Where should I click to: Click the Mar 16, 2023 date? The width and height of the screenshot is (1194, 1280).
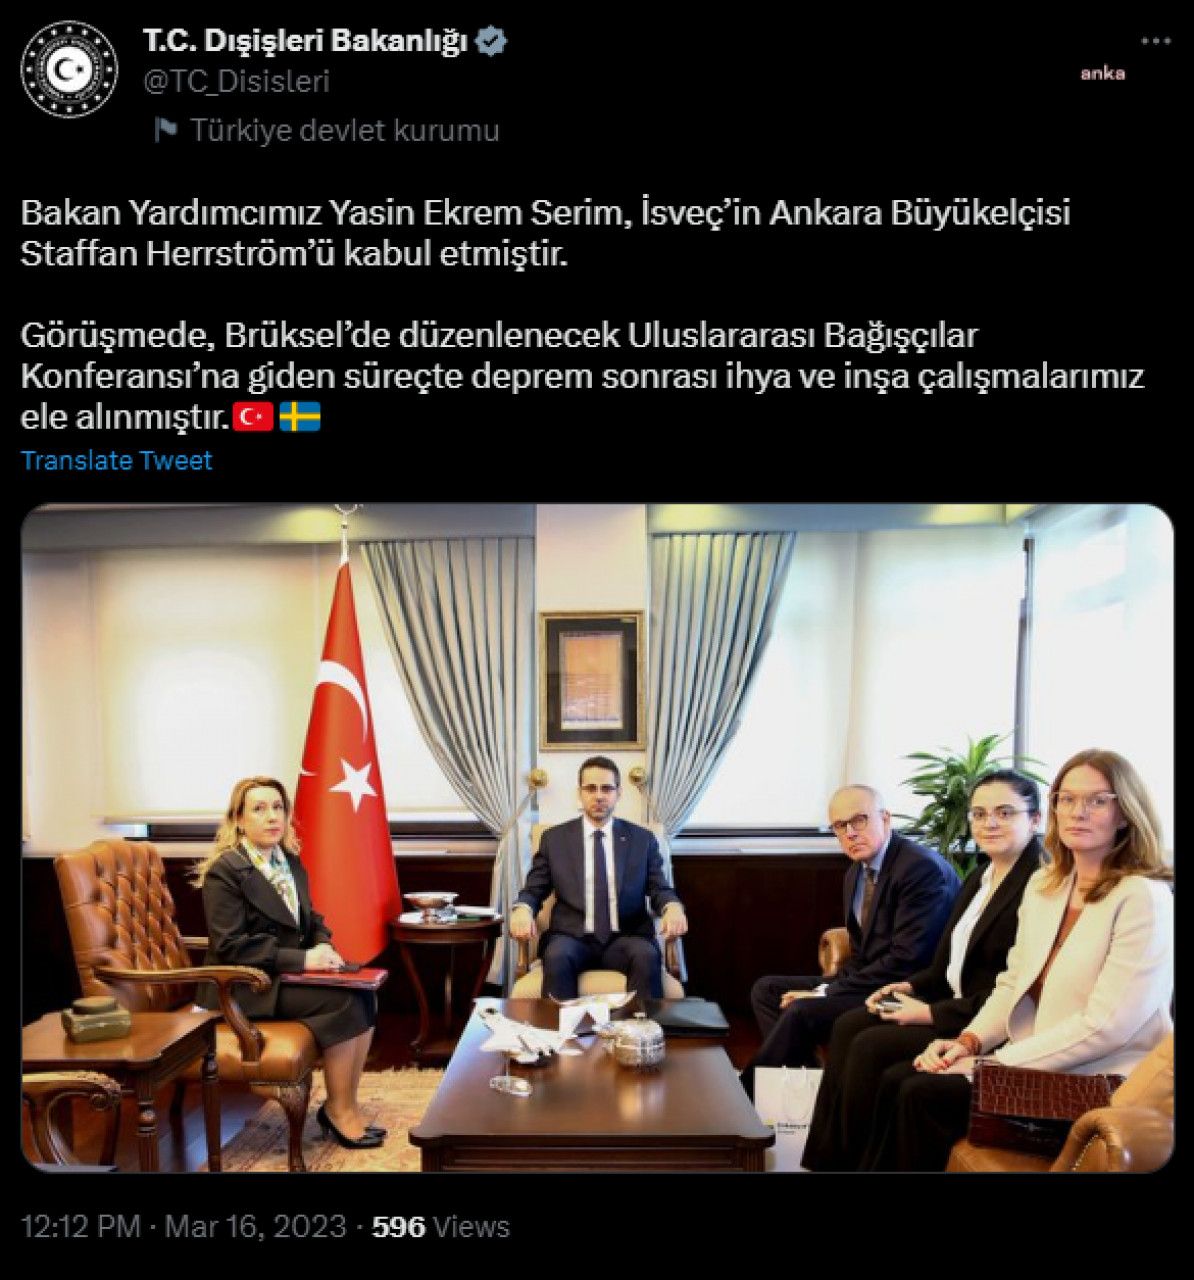(x=255, y=1226)
